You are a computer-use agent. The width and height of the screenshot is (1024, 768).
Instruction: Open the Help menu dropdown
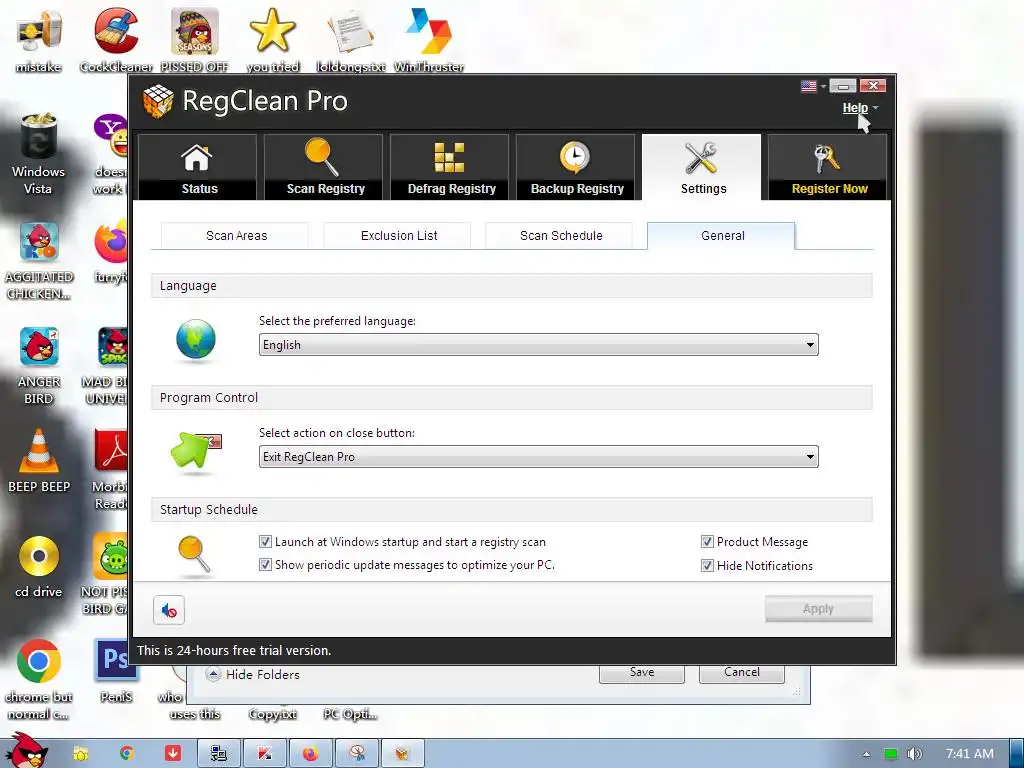tap(860, 108)
